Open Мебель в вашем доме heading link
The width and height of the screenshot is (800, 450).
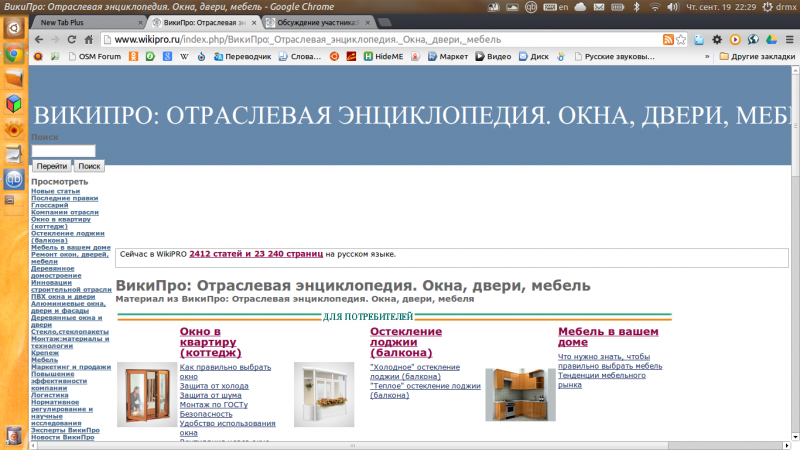point(608,337)
